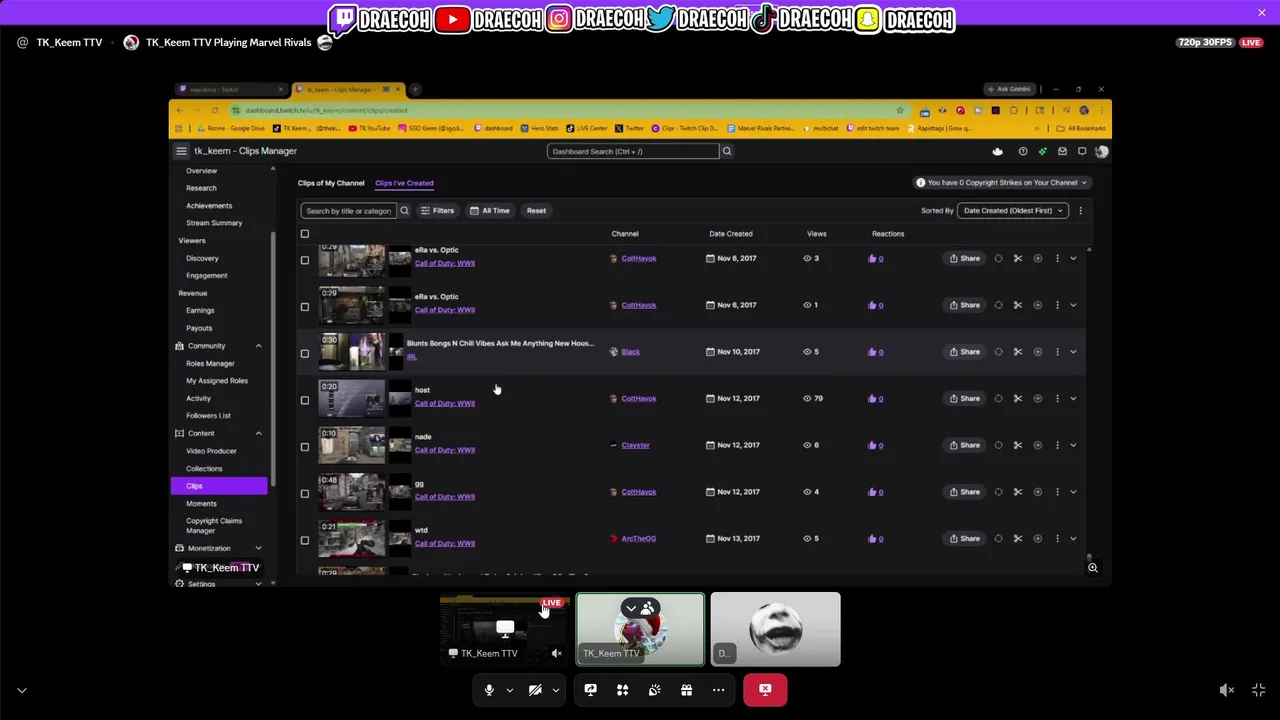Viewport: 1280px width, 720px height.
Task: Click the green sparkle icon in dashboard header
Action: tap(1042, 152)
